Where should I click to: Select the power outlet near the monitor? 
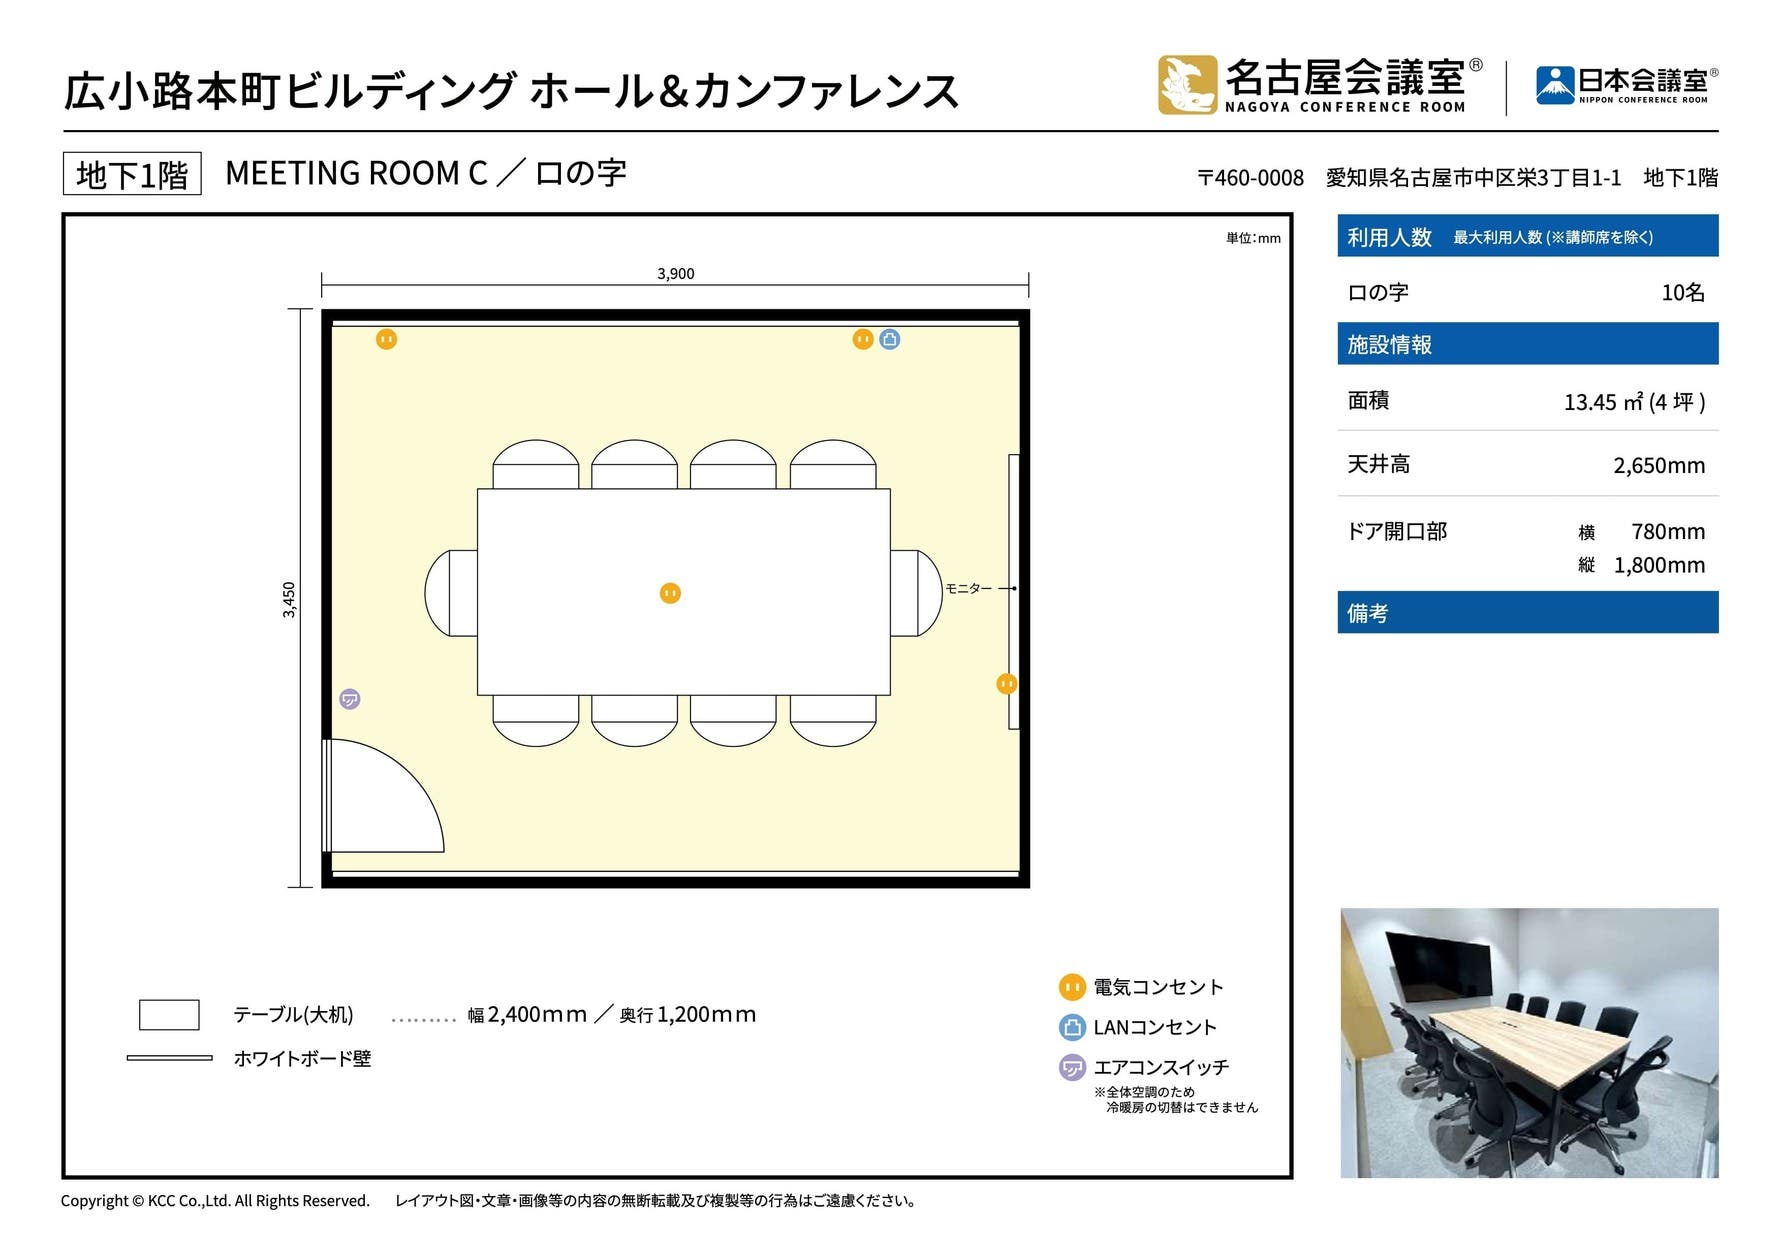pos(1008,684)
